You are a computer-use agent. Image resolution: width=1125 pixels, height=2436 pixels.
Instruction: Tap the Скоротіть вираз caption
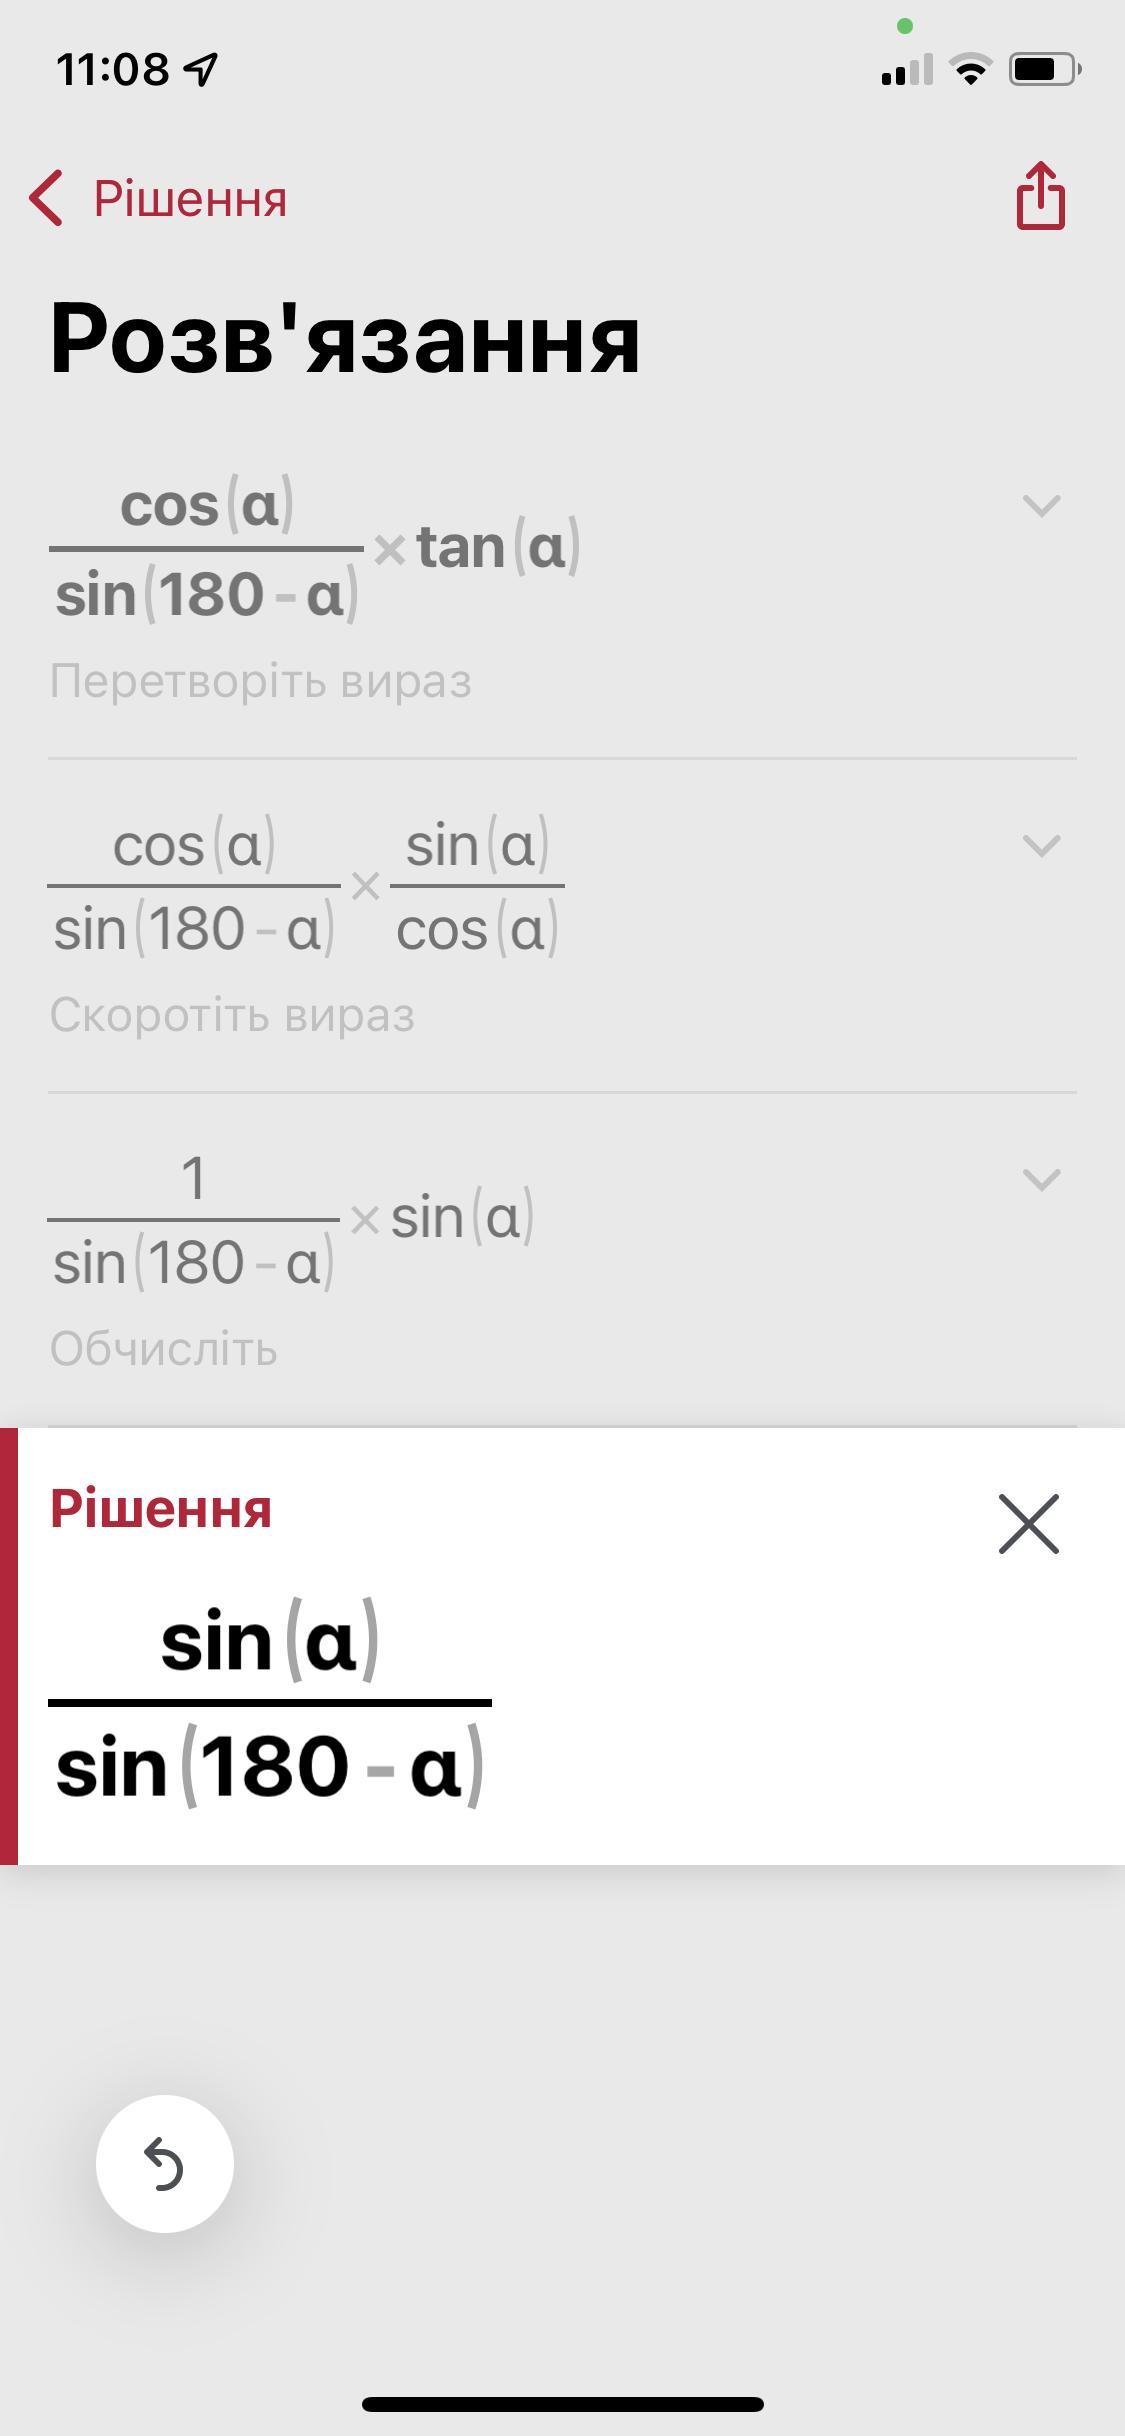(x=232, y=1016)
